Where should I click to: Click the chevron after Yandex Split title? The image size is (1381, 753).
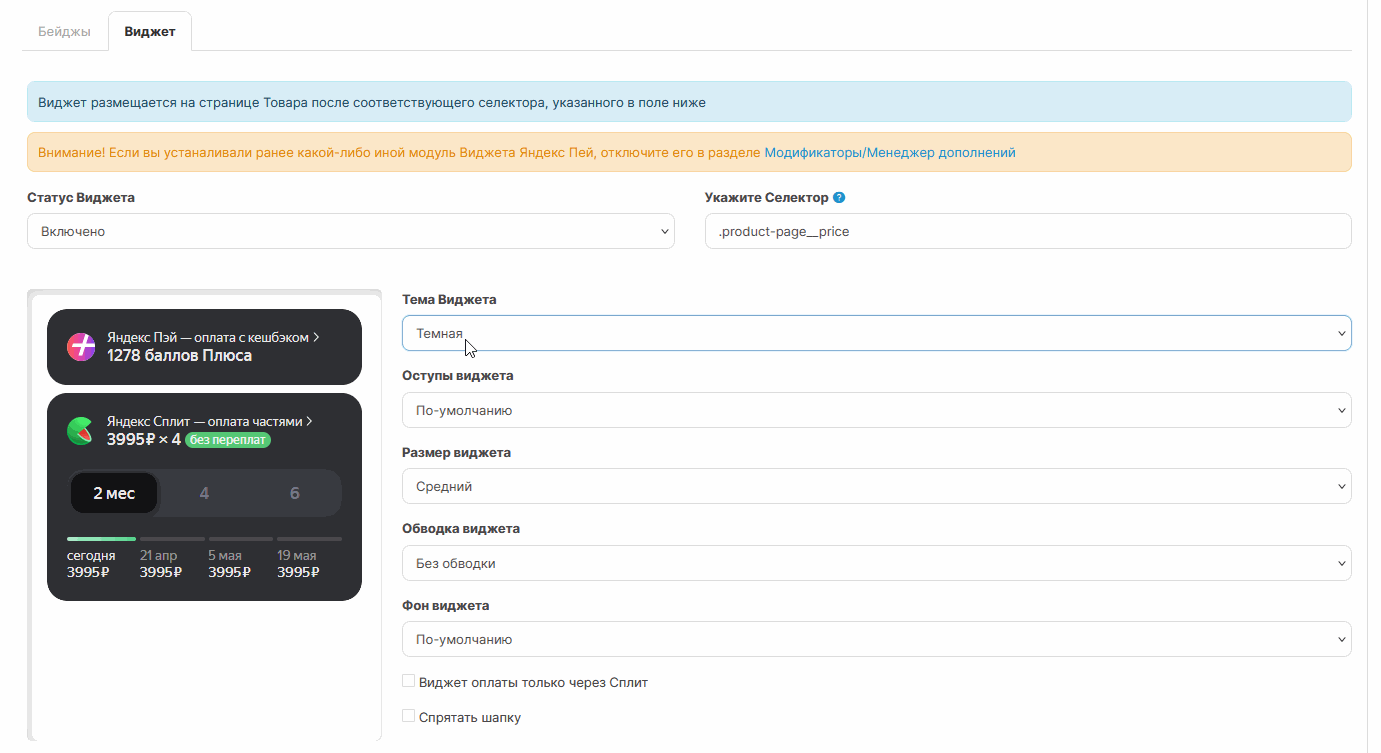[310, 422]
